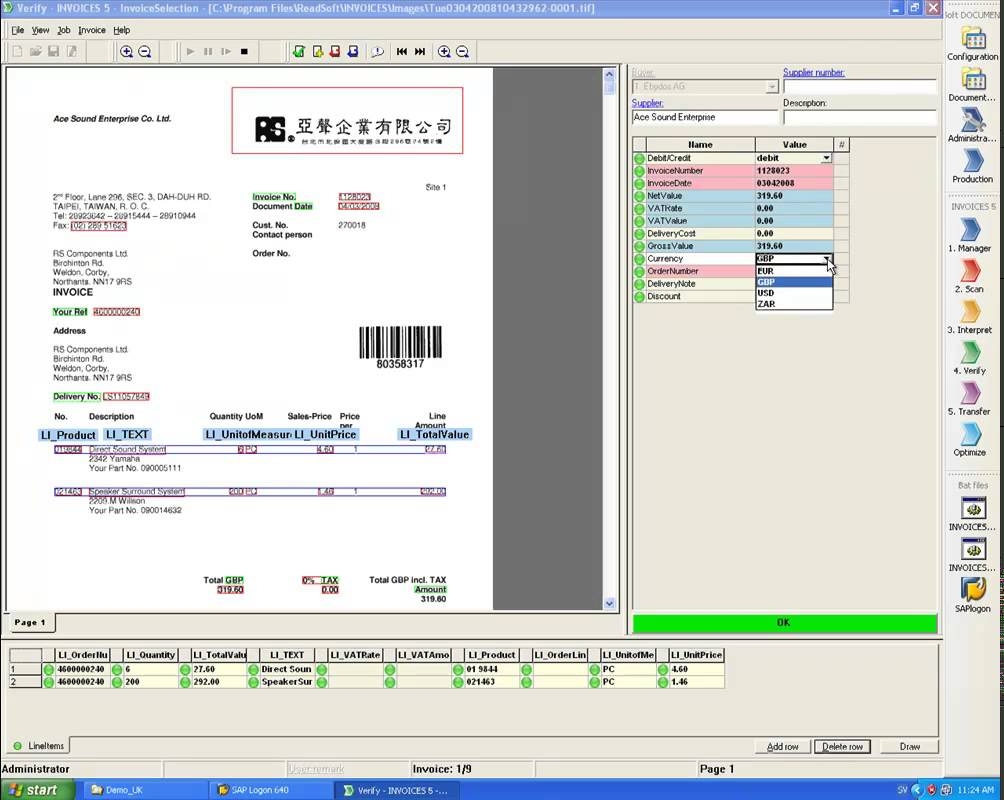Click the zoom-in magnifier after the last-invoice icon
The image size is (1004, 800).
point(444,52)
